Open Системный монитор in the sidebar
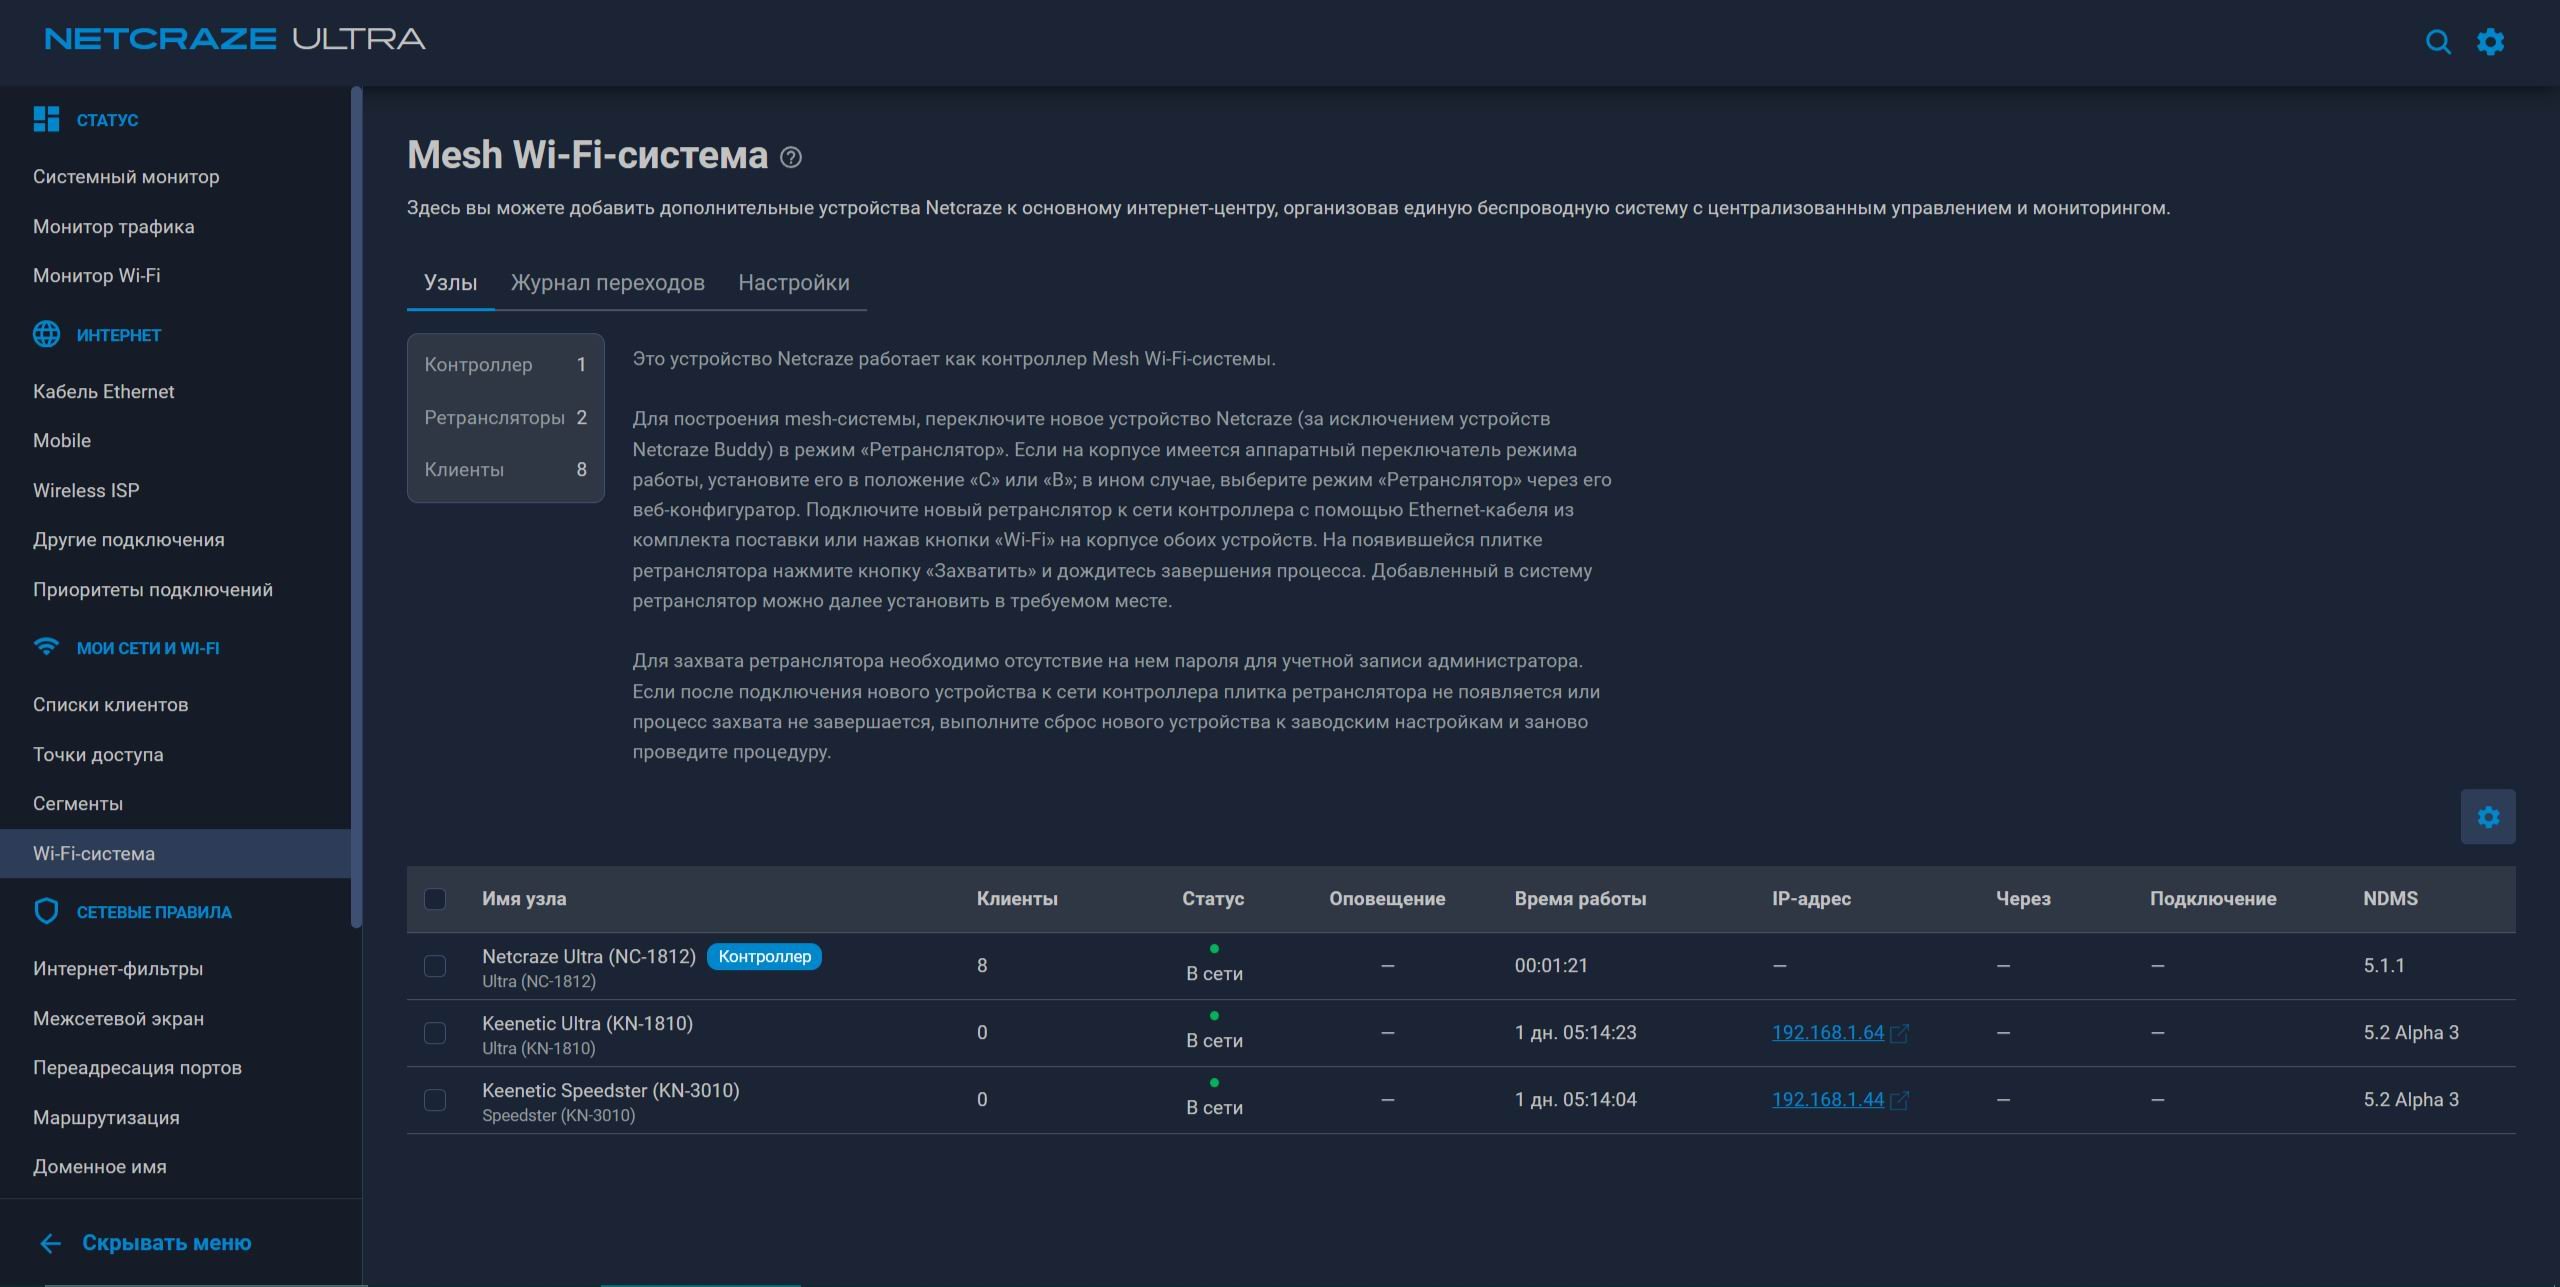 [x=126, y=177]
